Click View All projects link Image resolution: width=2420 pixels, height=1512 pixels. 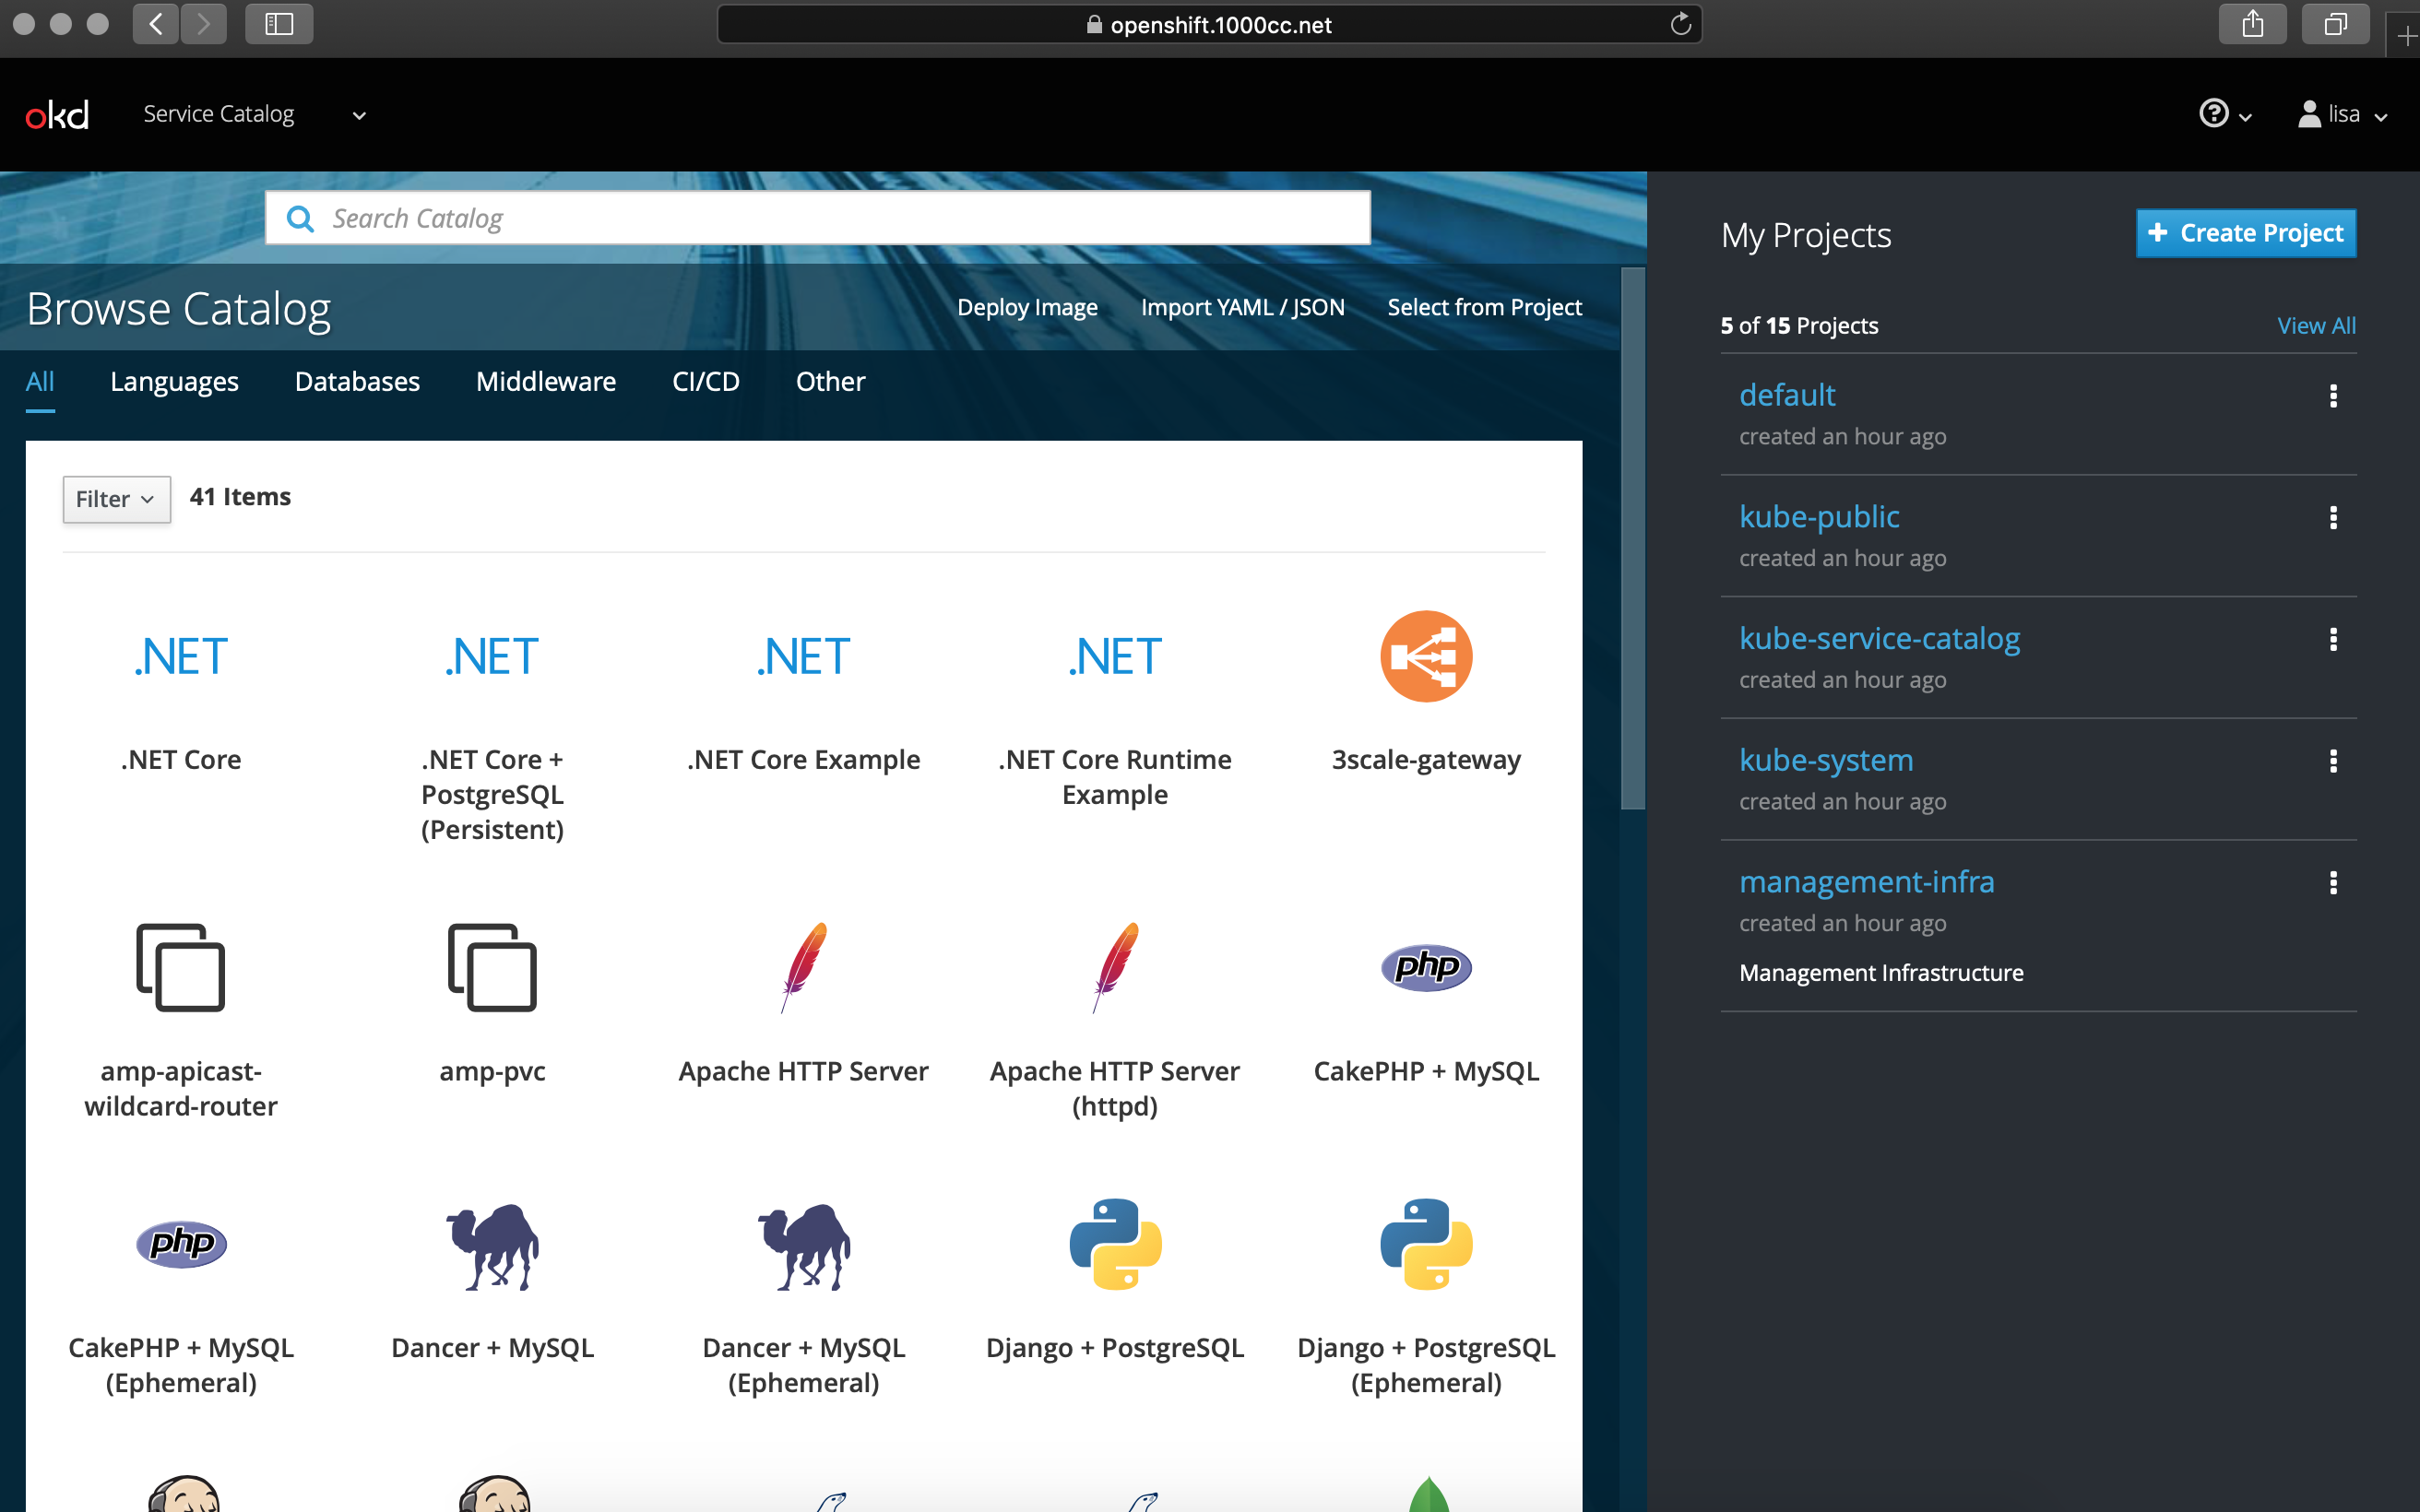[2316, 326]
